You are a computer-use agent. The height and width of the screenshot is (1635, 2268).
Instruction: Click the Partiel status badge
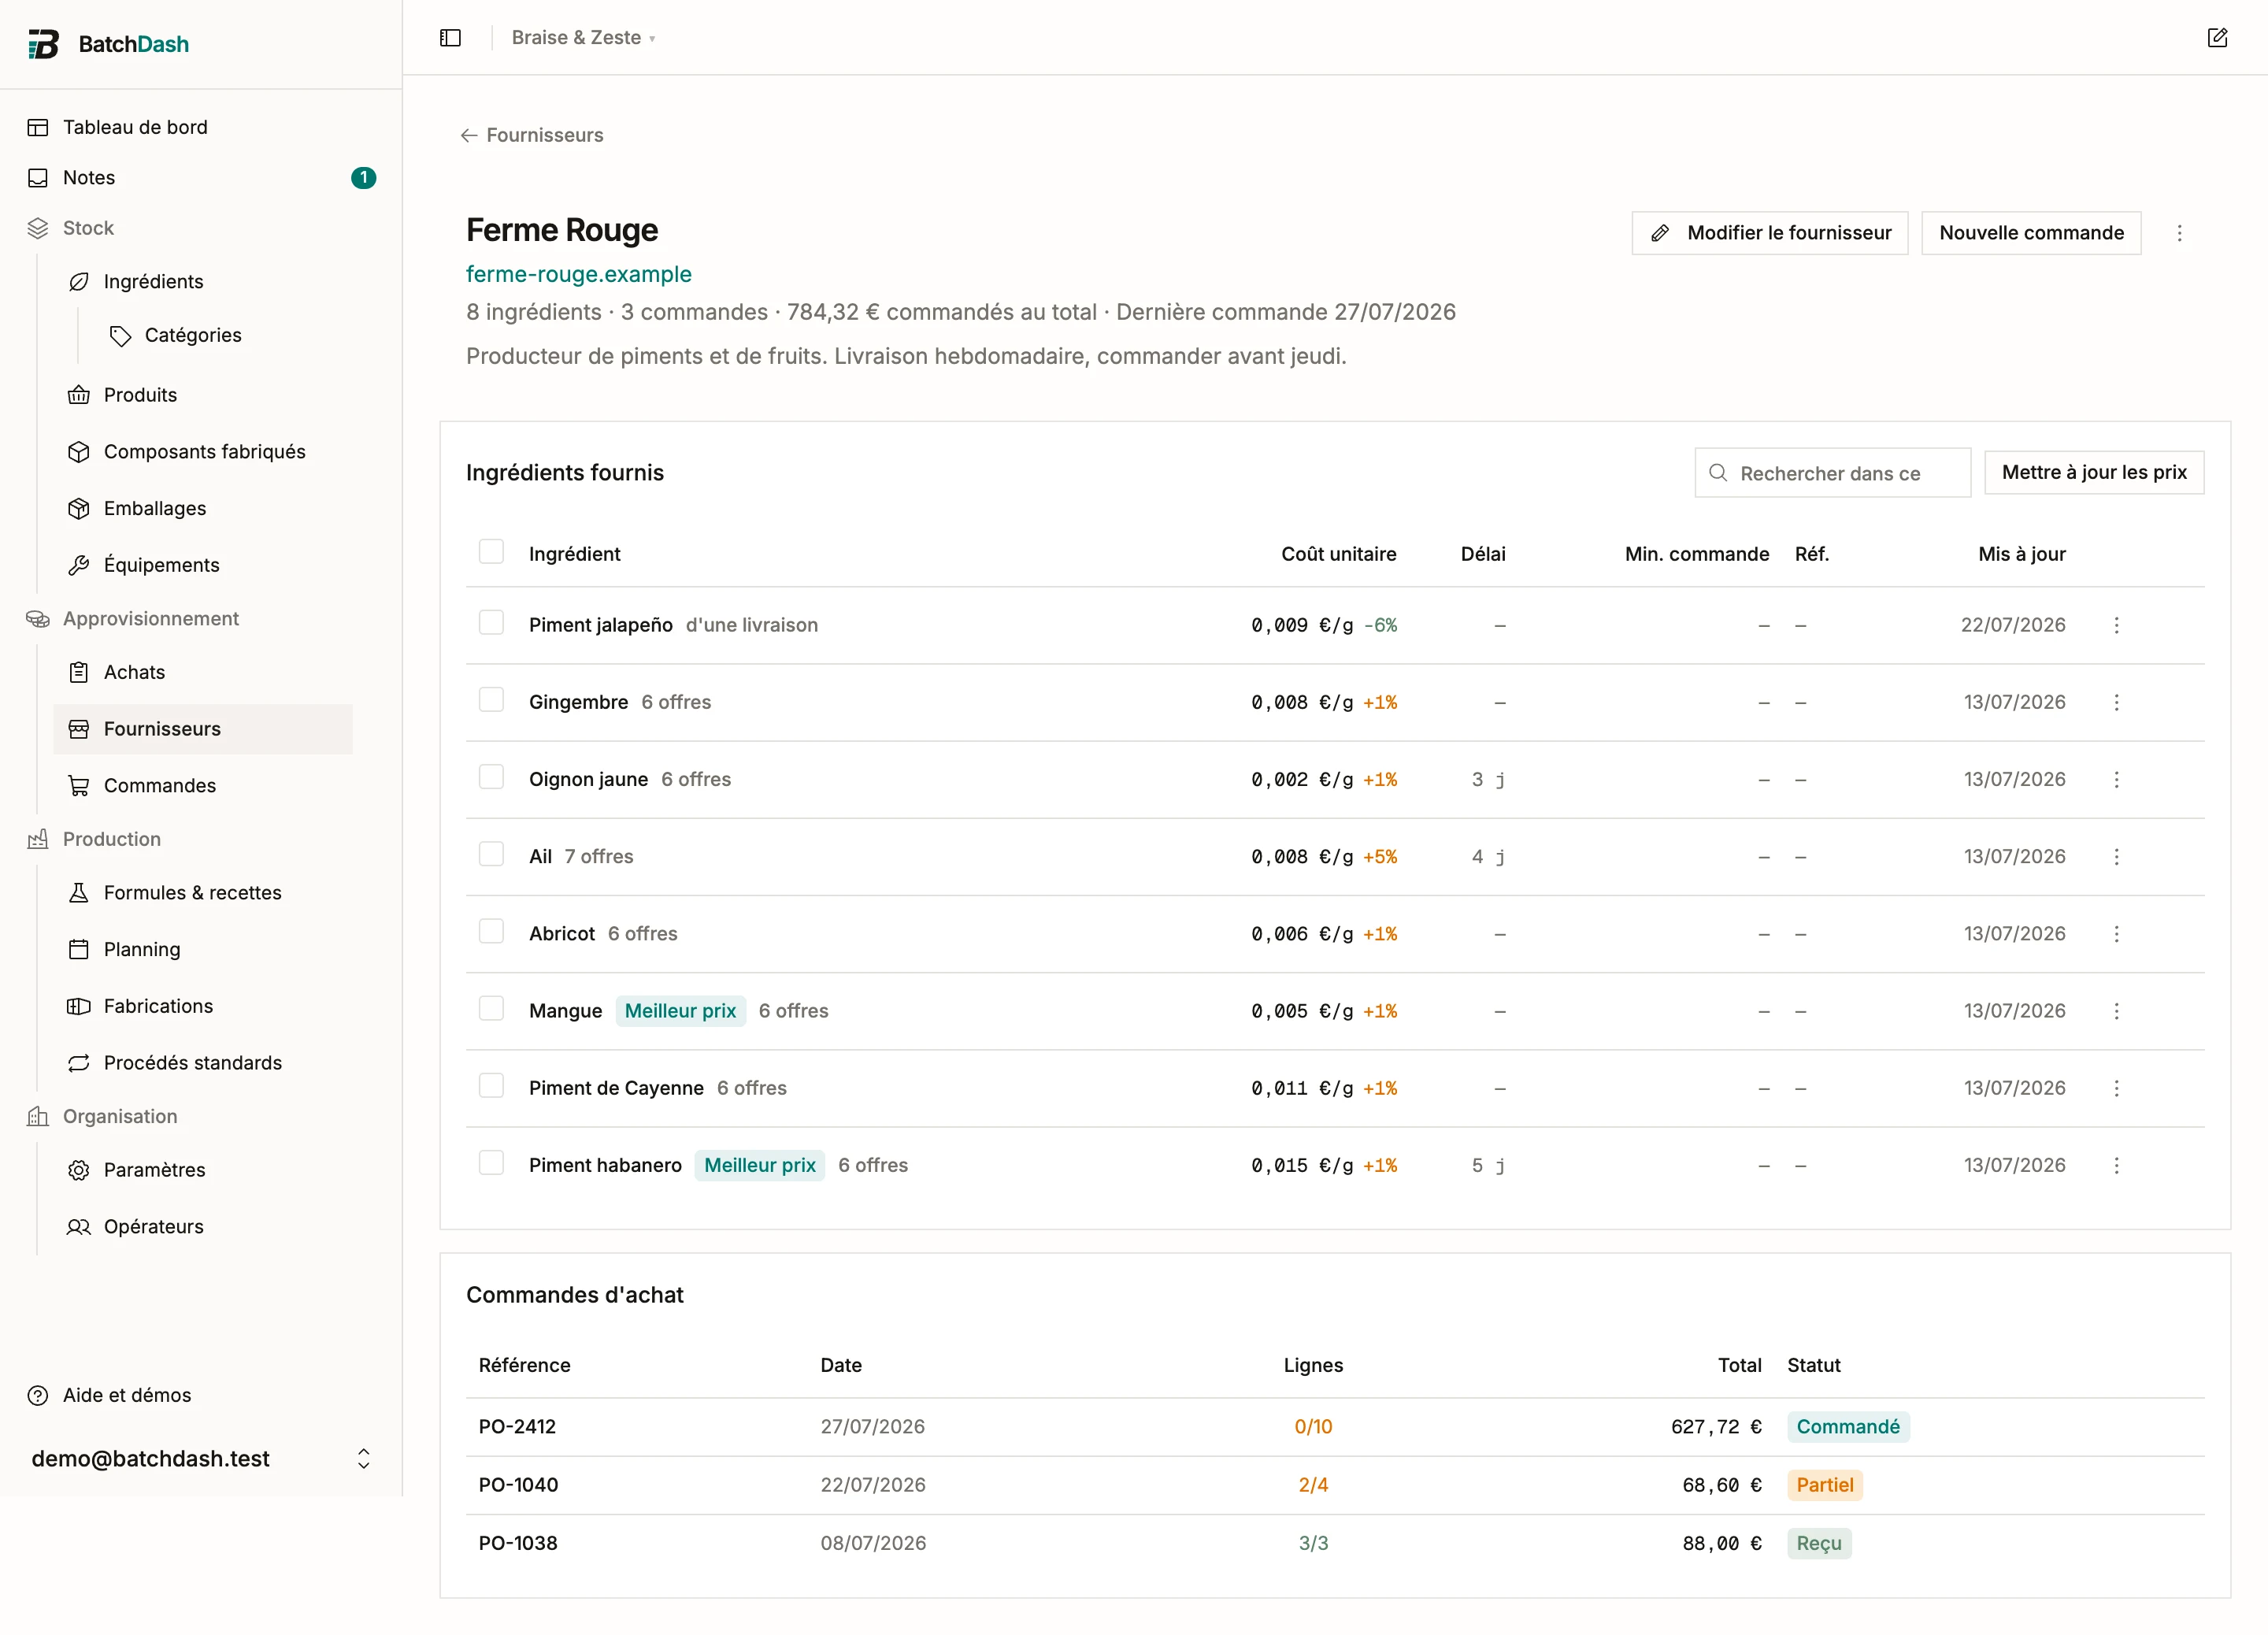tap(1824, 1485)
